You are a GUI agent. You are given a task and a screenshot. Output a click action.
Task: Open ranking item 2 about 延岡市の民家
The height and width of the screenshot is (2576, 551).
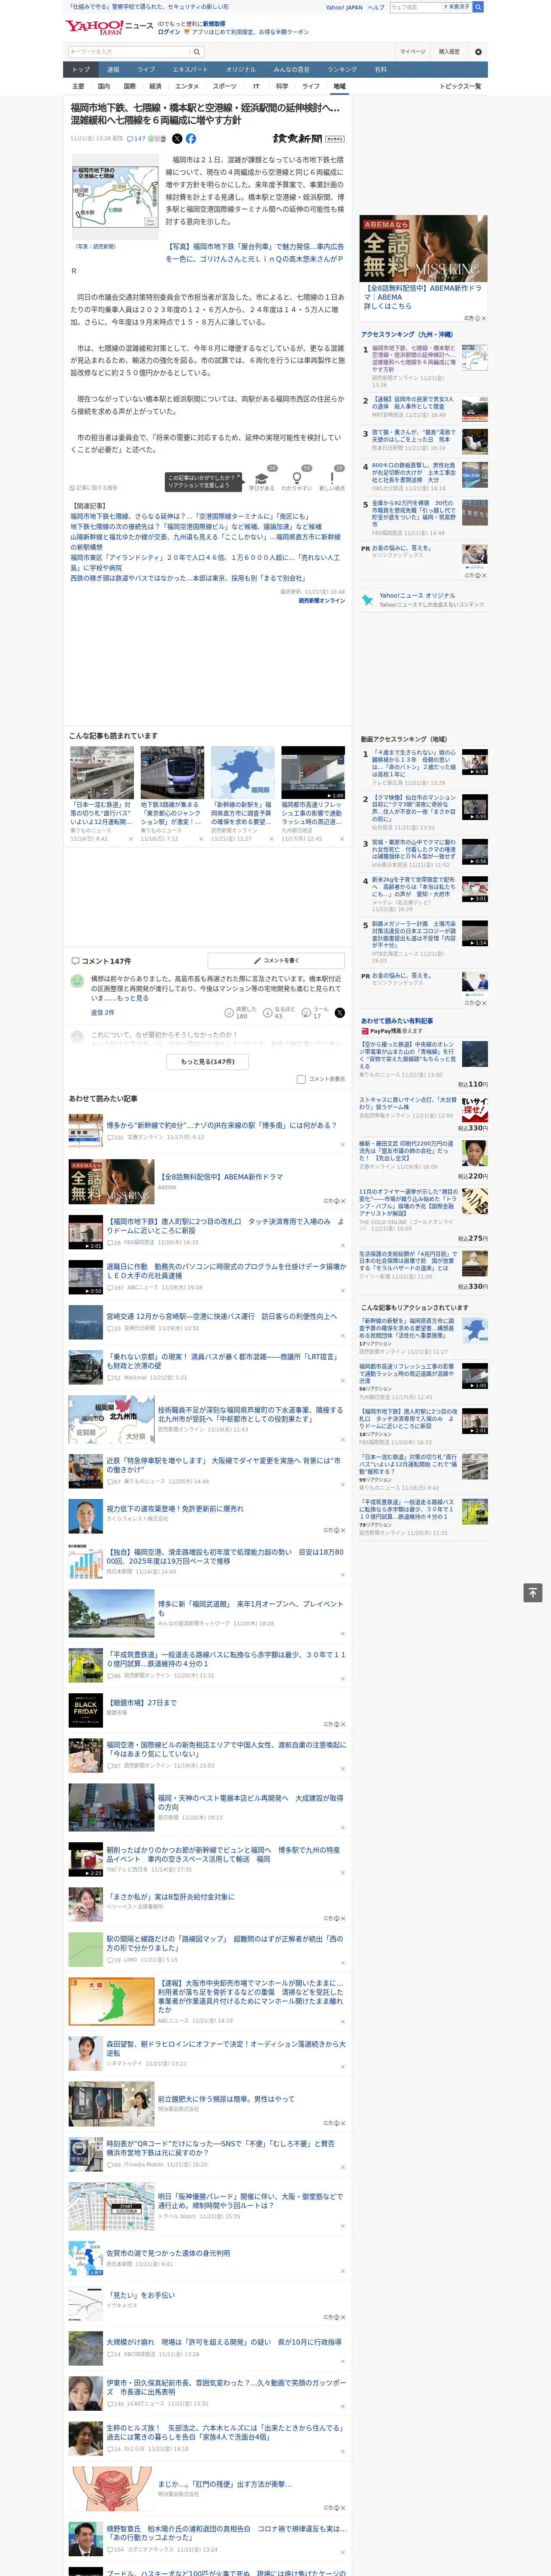pyautogui.click(x=412, y=403)
